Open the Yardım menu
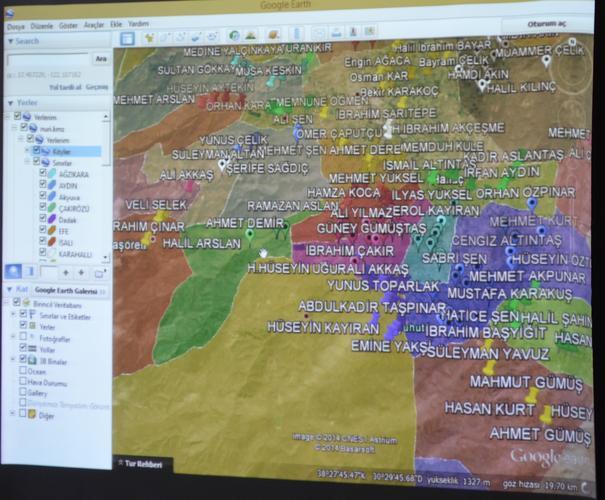The height and width of the screenshot is (500, 605). [138, 24]
